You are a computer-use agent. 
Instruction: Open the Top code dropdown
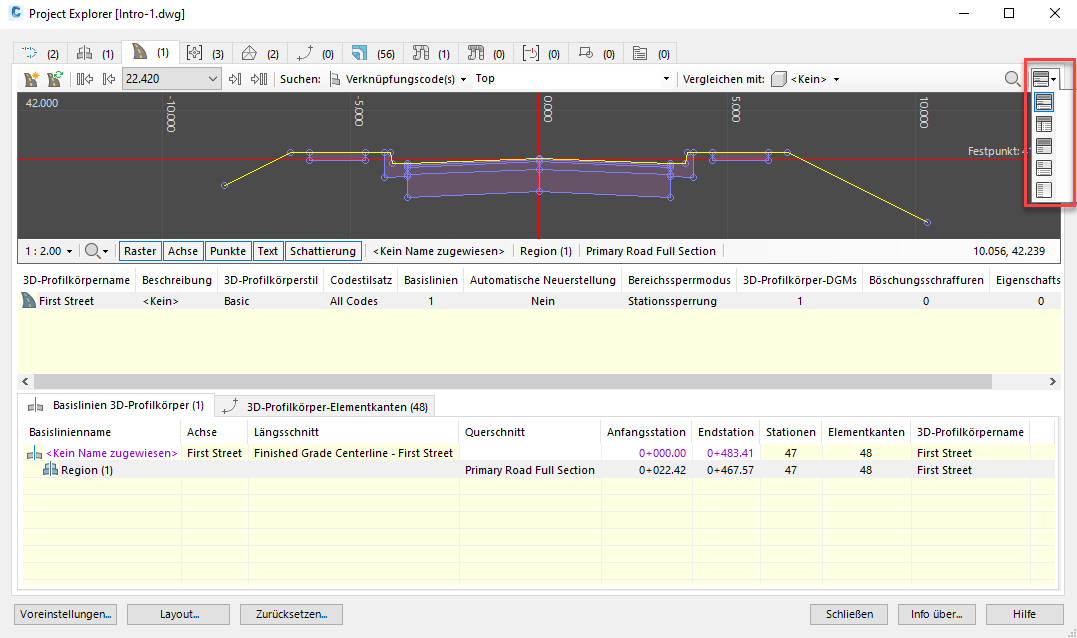(x=571, y=79)
